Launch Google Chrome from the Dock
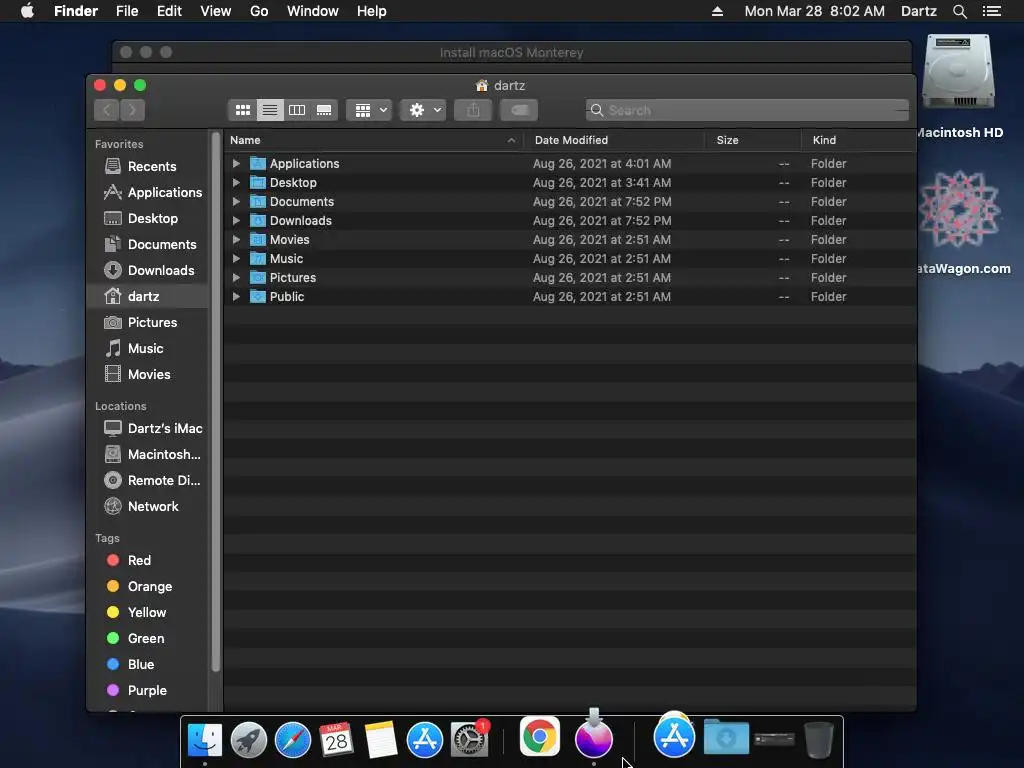Screen dimensions: 1024x768 539,737
